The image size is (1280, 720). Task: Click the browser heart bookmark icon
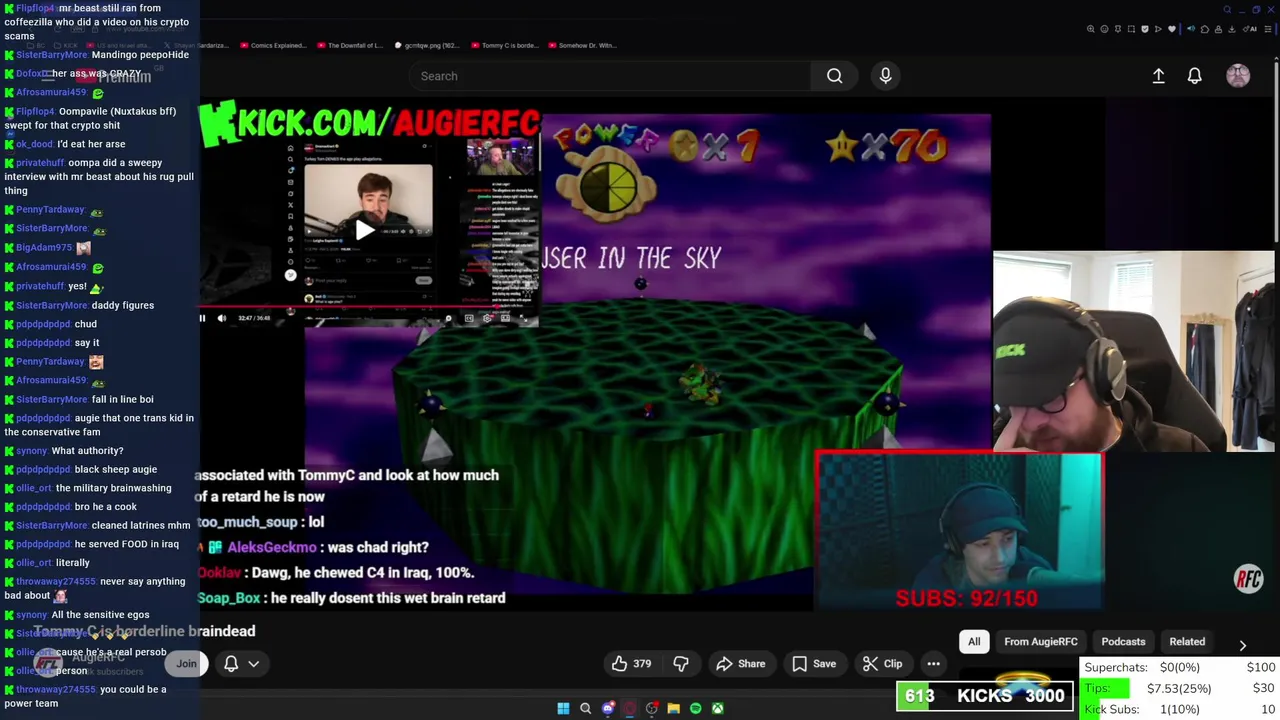pyautogui.click(x=1172, y=29)
